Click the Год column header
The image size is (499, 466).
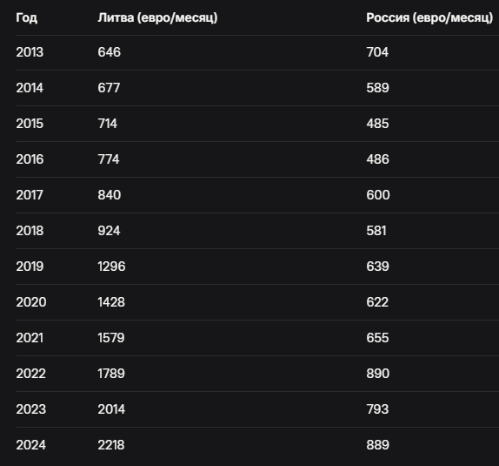coord(26,18)
